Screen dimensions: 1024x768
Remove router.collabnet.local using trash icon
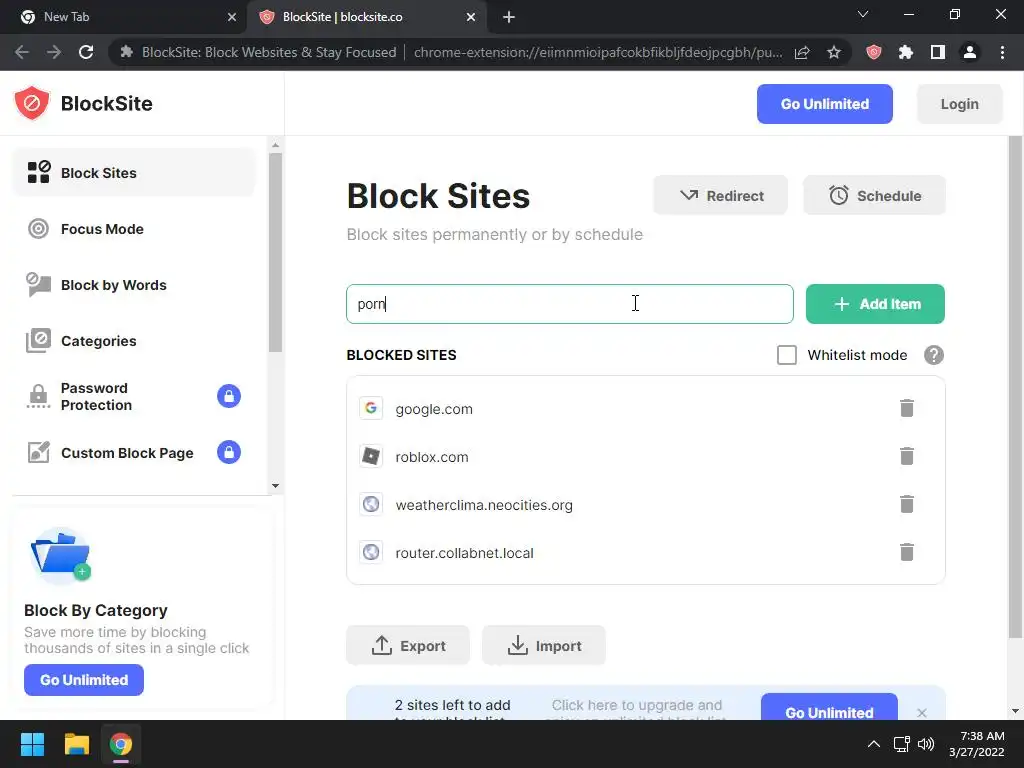[x=906, y=552]
